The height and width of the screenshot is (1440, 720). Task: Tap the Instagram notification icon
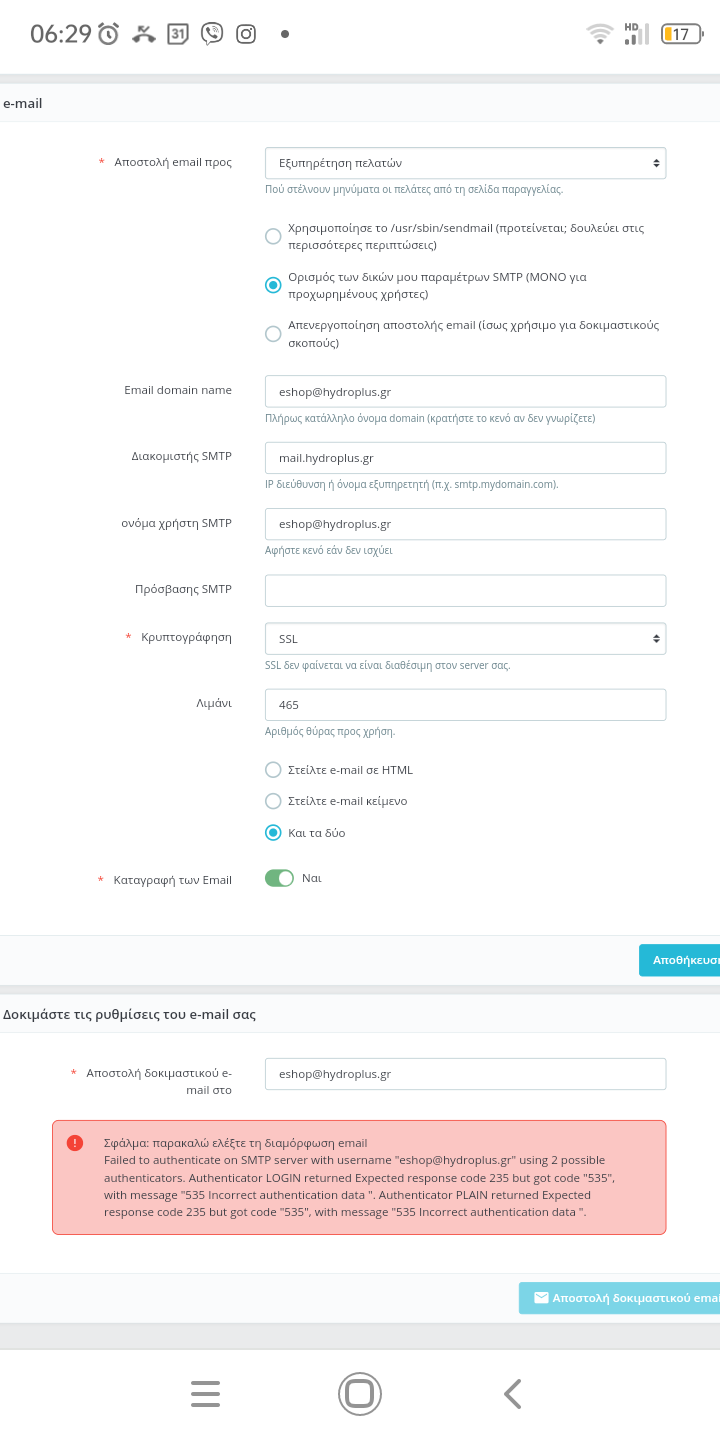pyautogui.click(x=246, y=34)
